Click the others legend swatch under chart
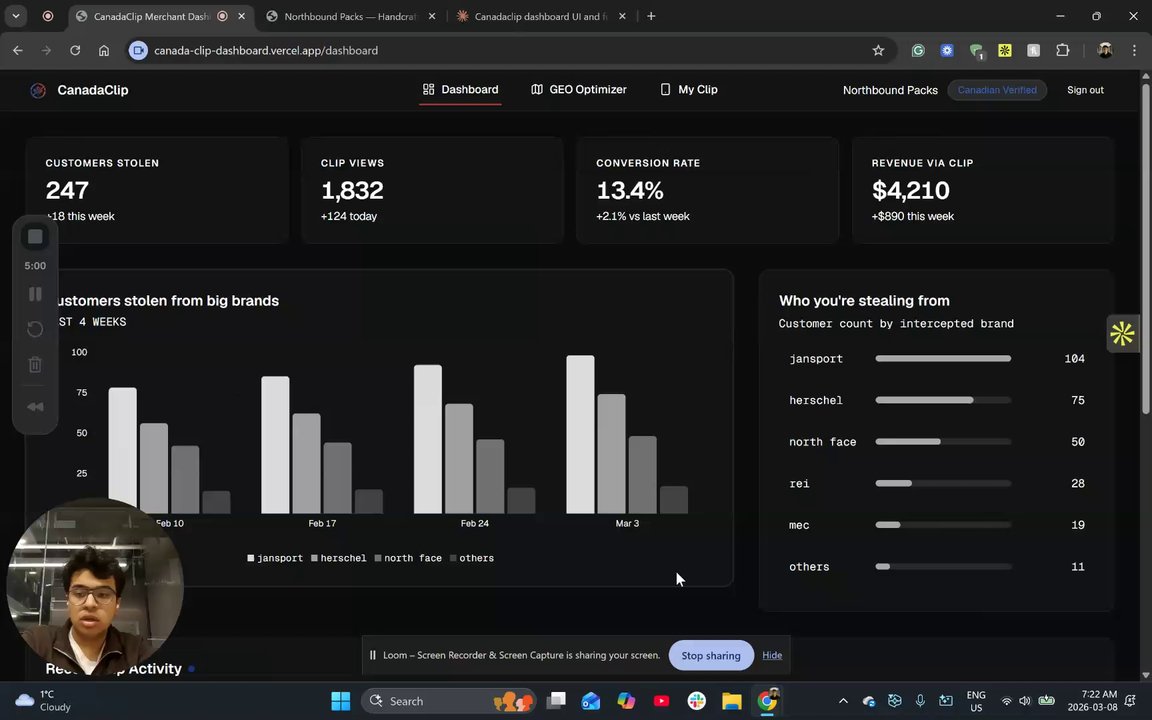The width and height of the screenshot is (1152, 720). coord(453,558)
